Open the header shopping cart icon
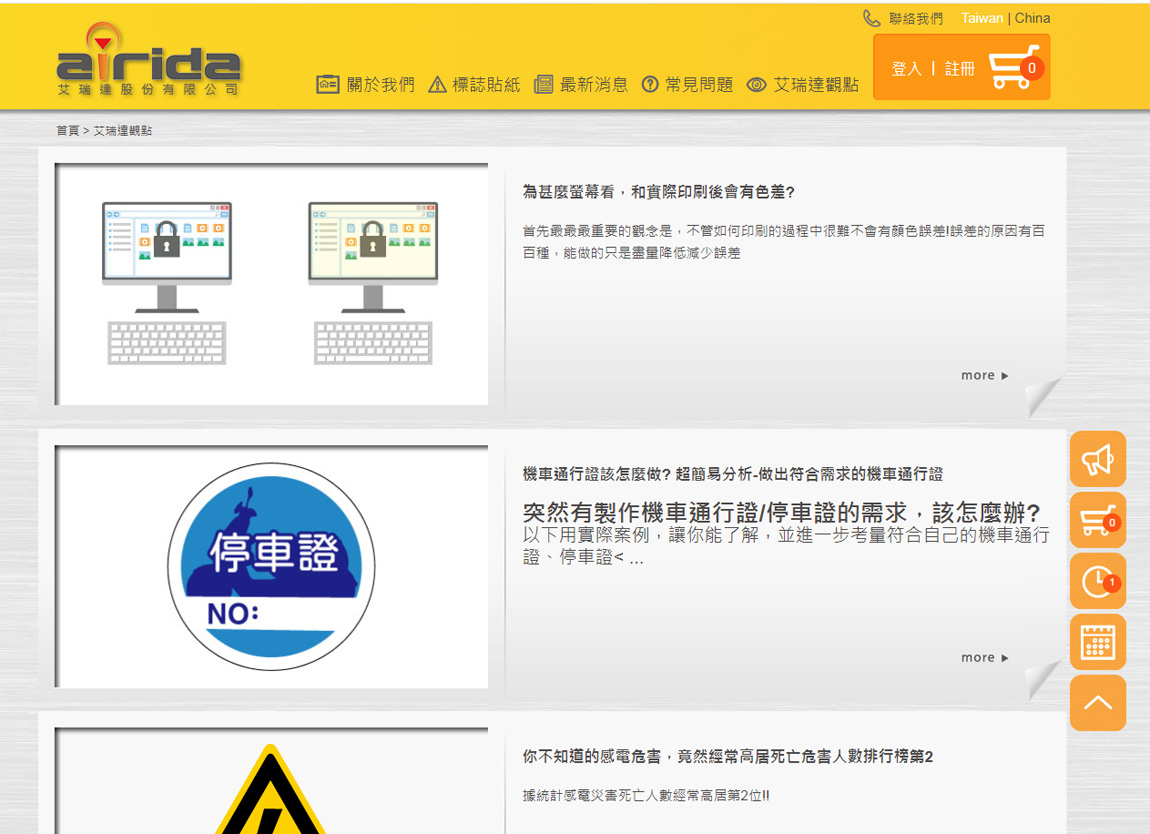The height and width of the screenshot is (834, 1150). coord(1014,68)
